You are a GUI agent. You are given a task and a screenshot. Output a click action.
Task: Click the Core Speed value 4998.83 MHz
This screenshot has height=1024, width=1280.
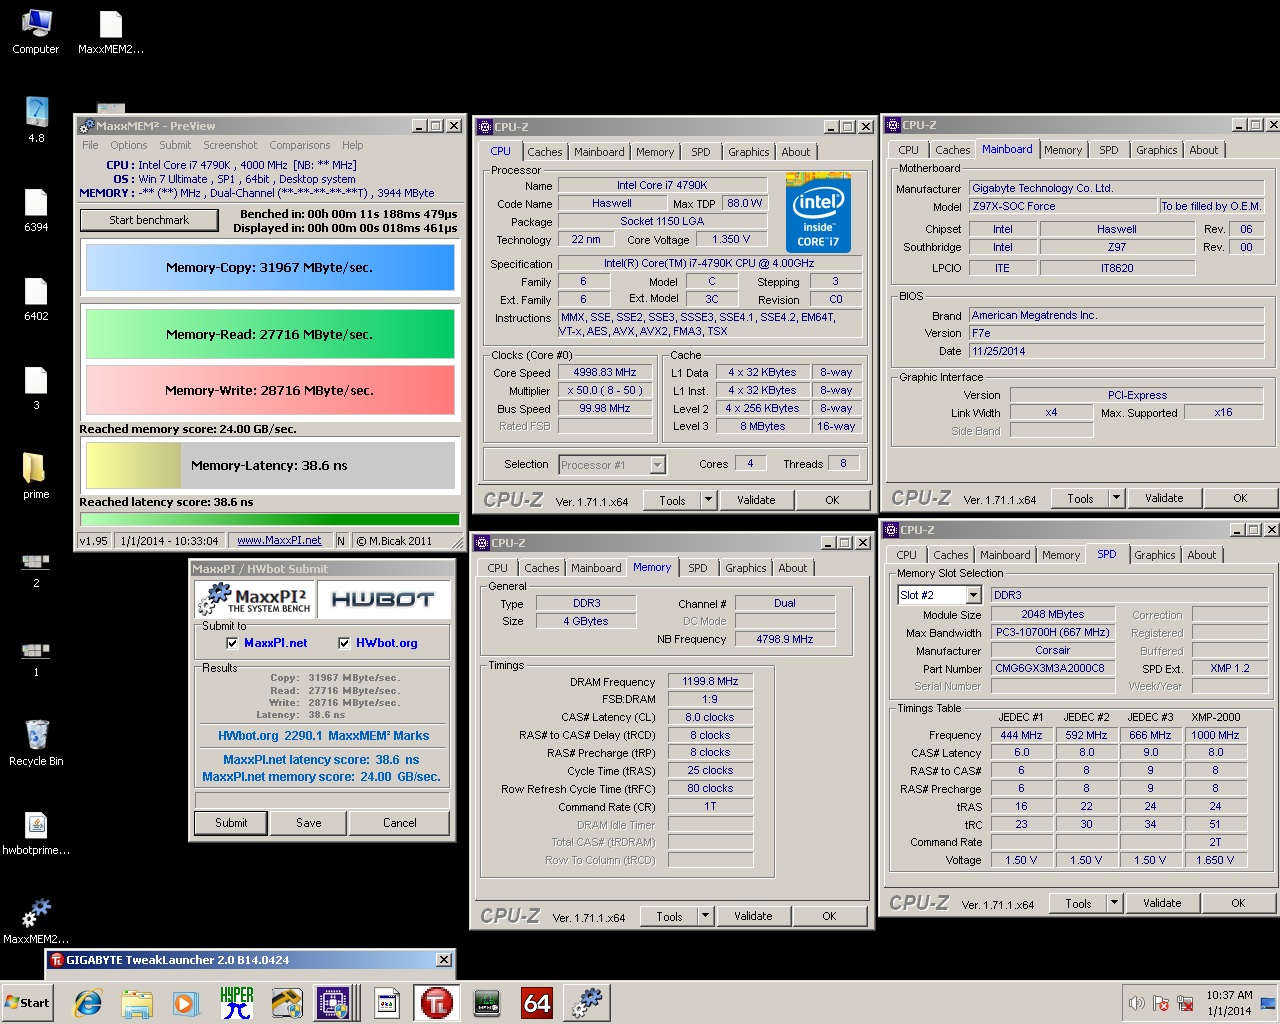[605, 372]
